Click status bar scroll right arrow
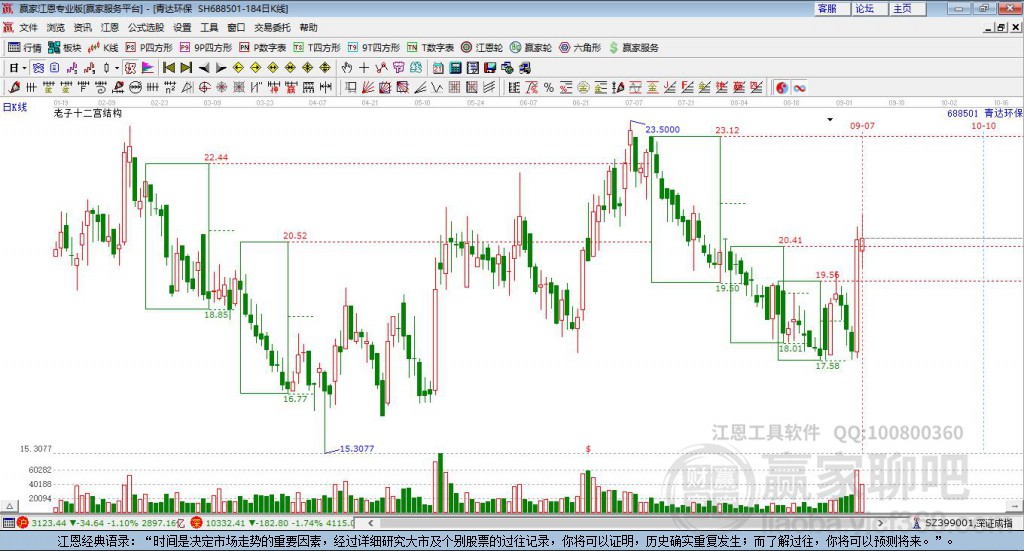Image resolution: width=1024 pixels, height=551 pixels. [880, 523]
